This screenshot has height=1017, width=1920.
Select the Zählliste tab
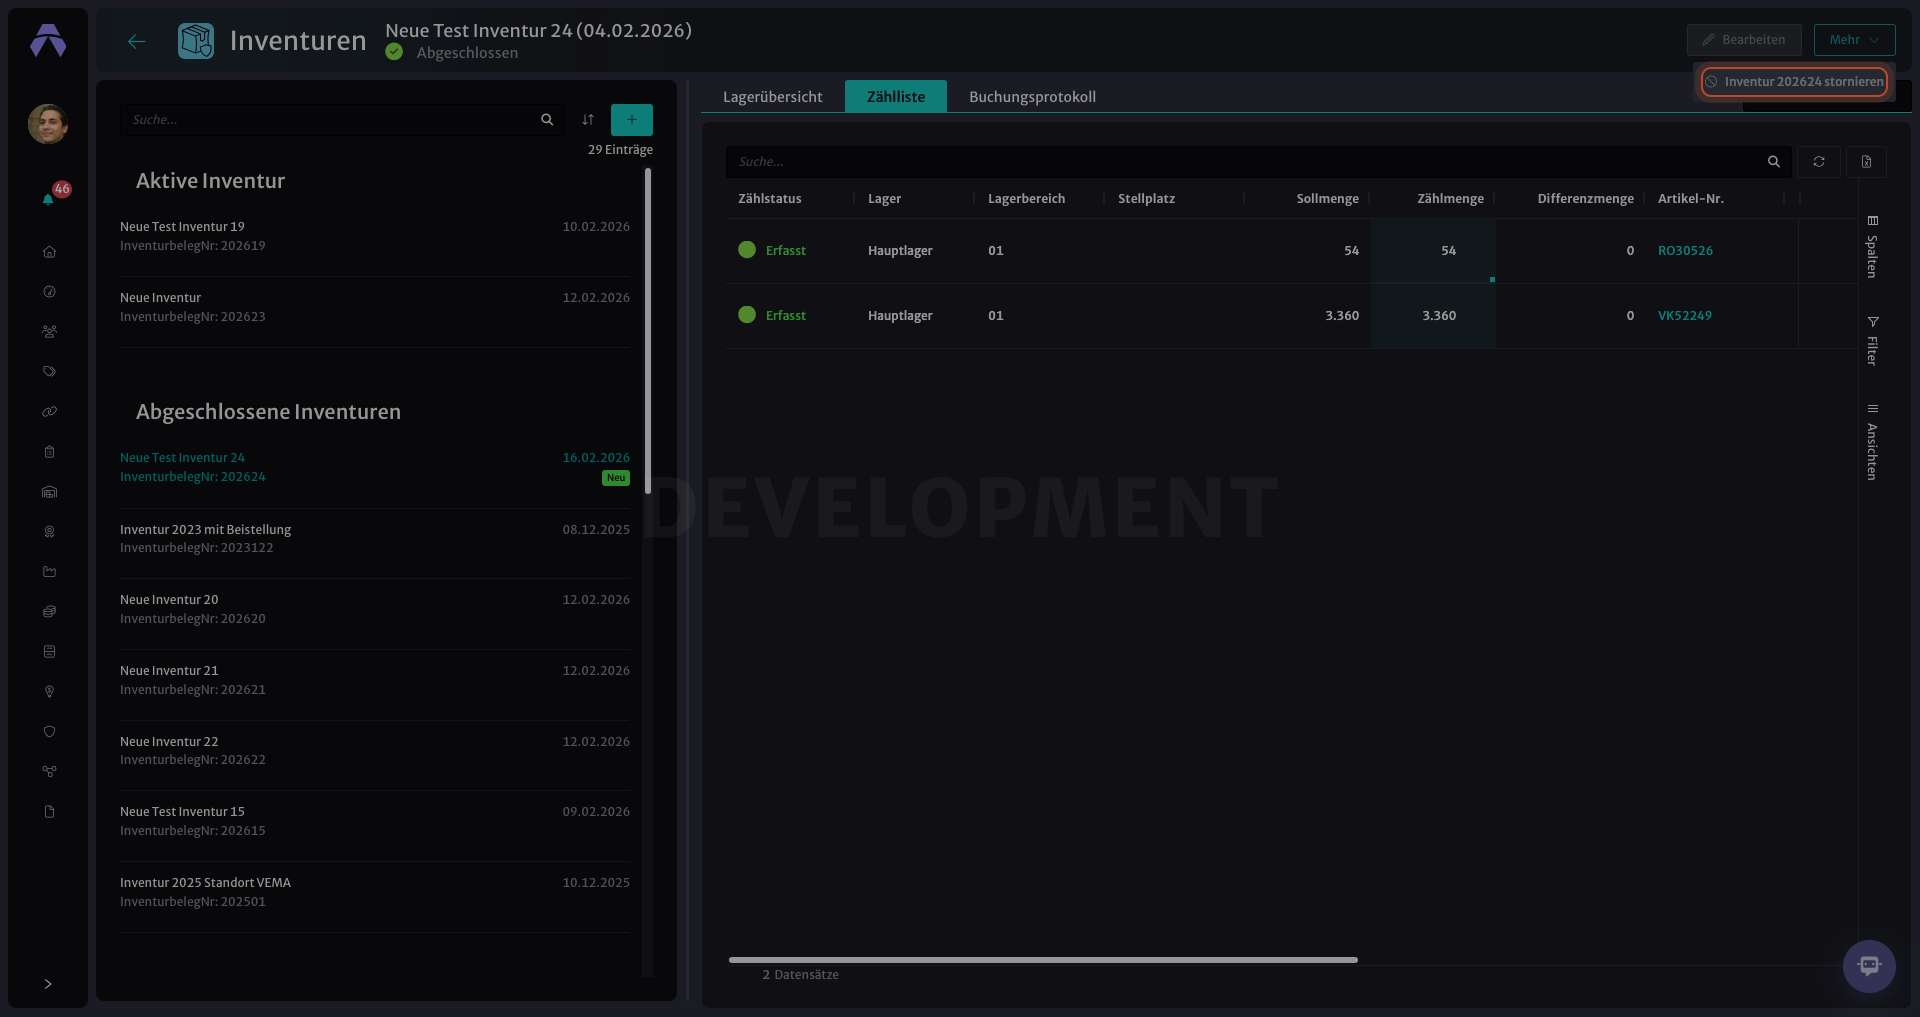(896, 97)
